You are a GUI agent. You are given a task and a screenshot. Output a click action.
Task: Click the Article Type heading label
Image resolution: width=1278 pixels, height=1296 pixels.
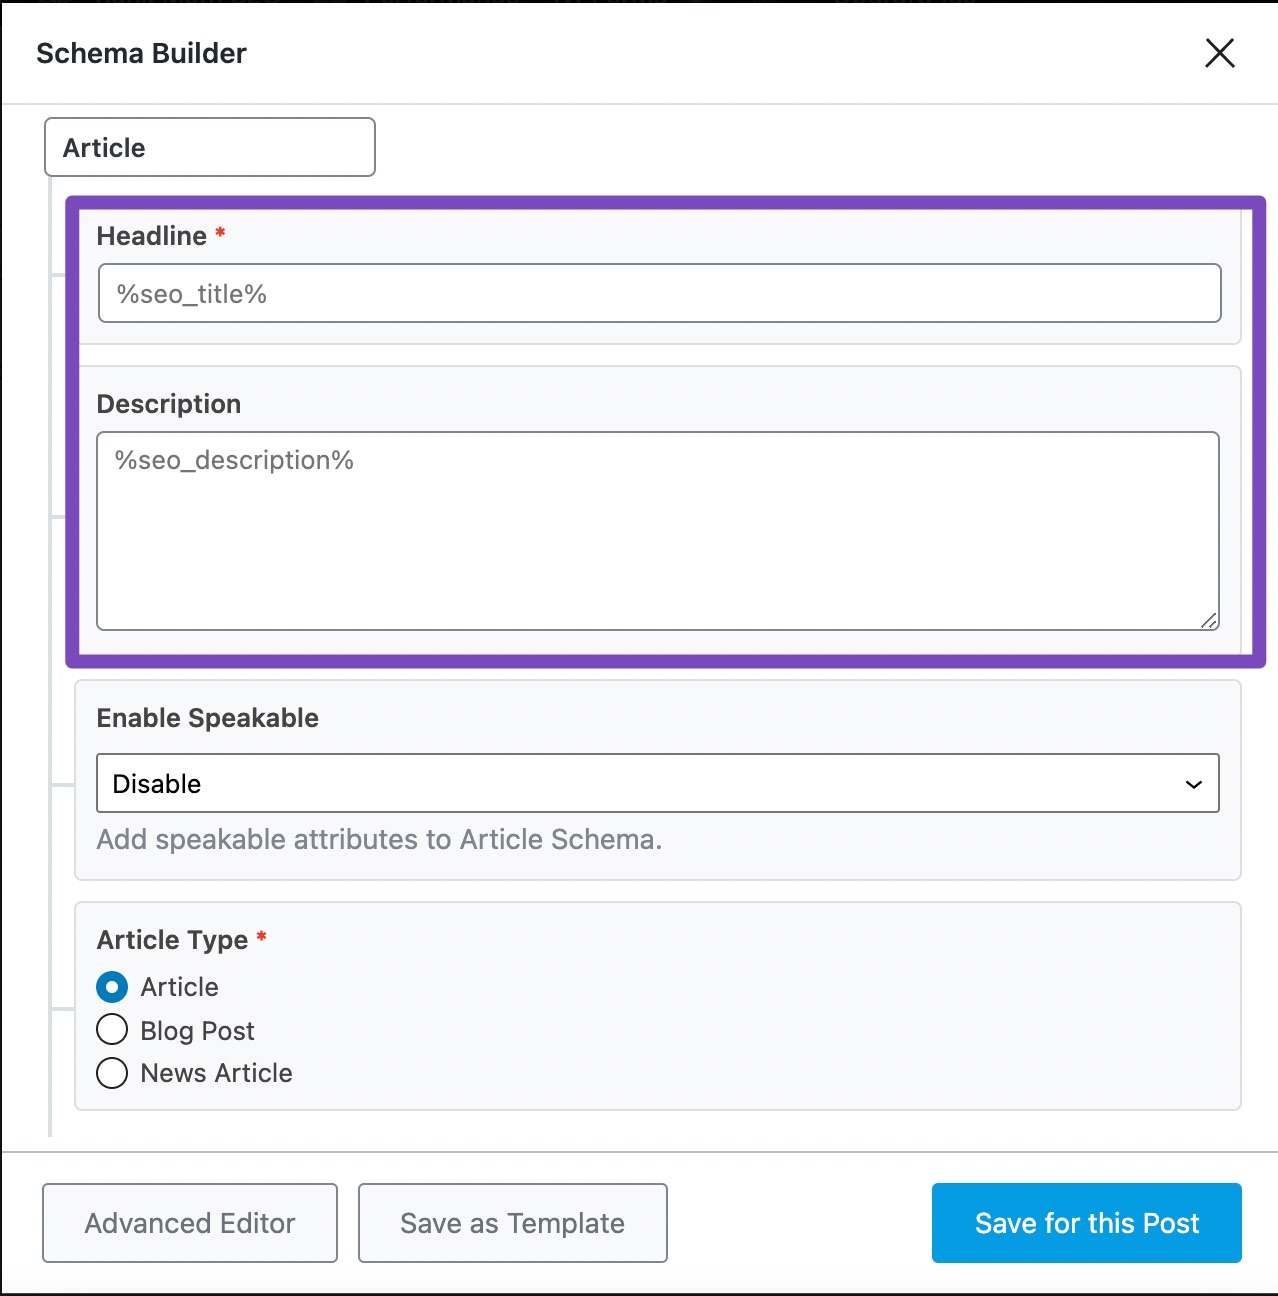point(172,940)
